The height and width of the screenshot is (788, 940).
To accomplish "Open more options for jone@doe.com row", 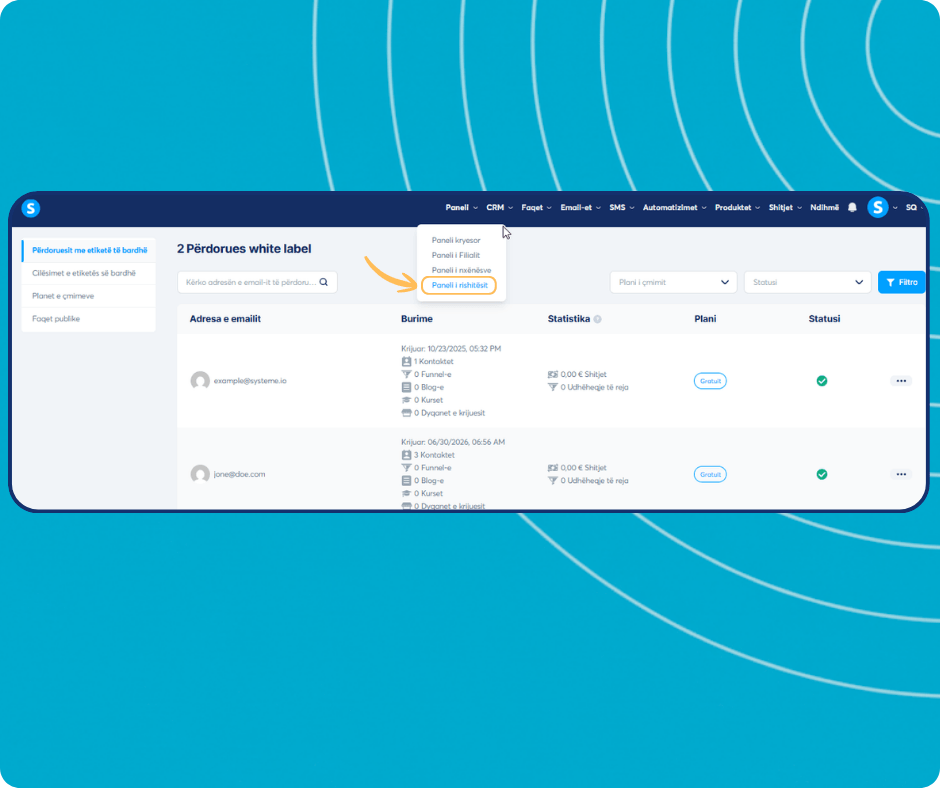I will tap(900, 474).
